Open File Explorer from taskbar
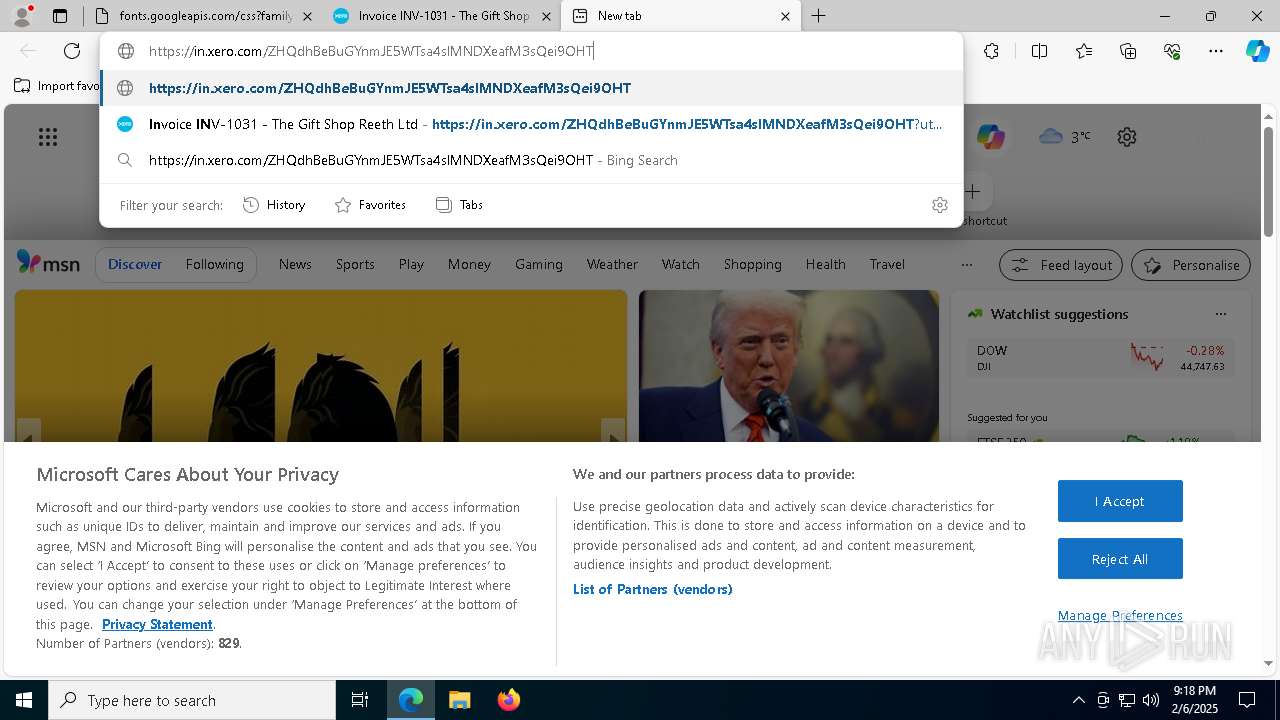The height and width of the screenshot is (720, 1280). tap(459, 700)
